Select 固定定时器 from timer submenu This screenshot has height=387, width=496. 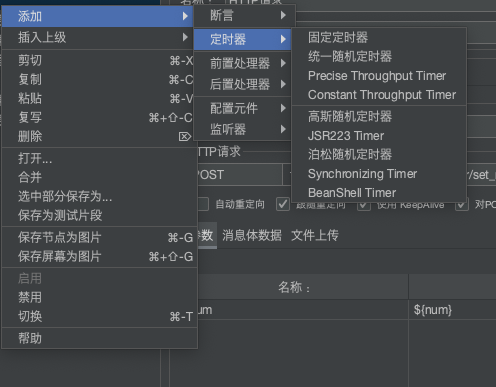point(379,37)
